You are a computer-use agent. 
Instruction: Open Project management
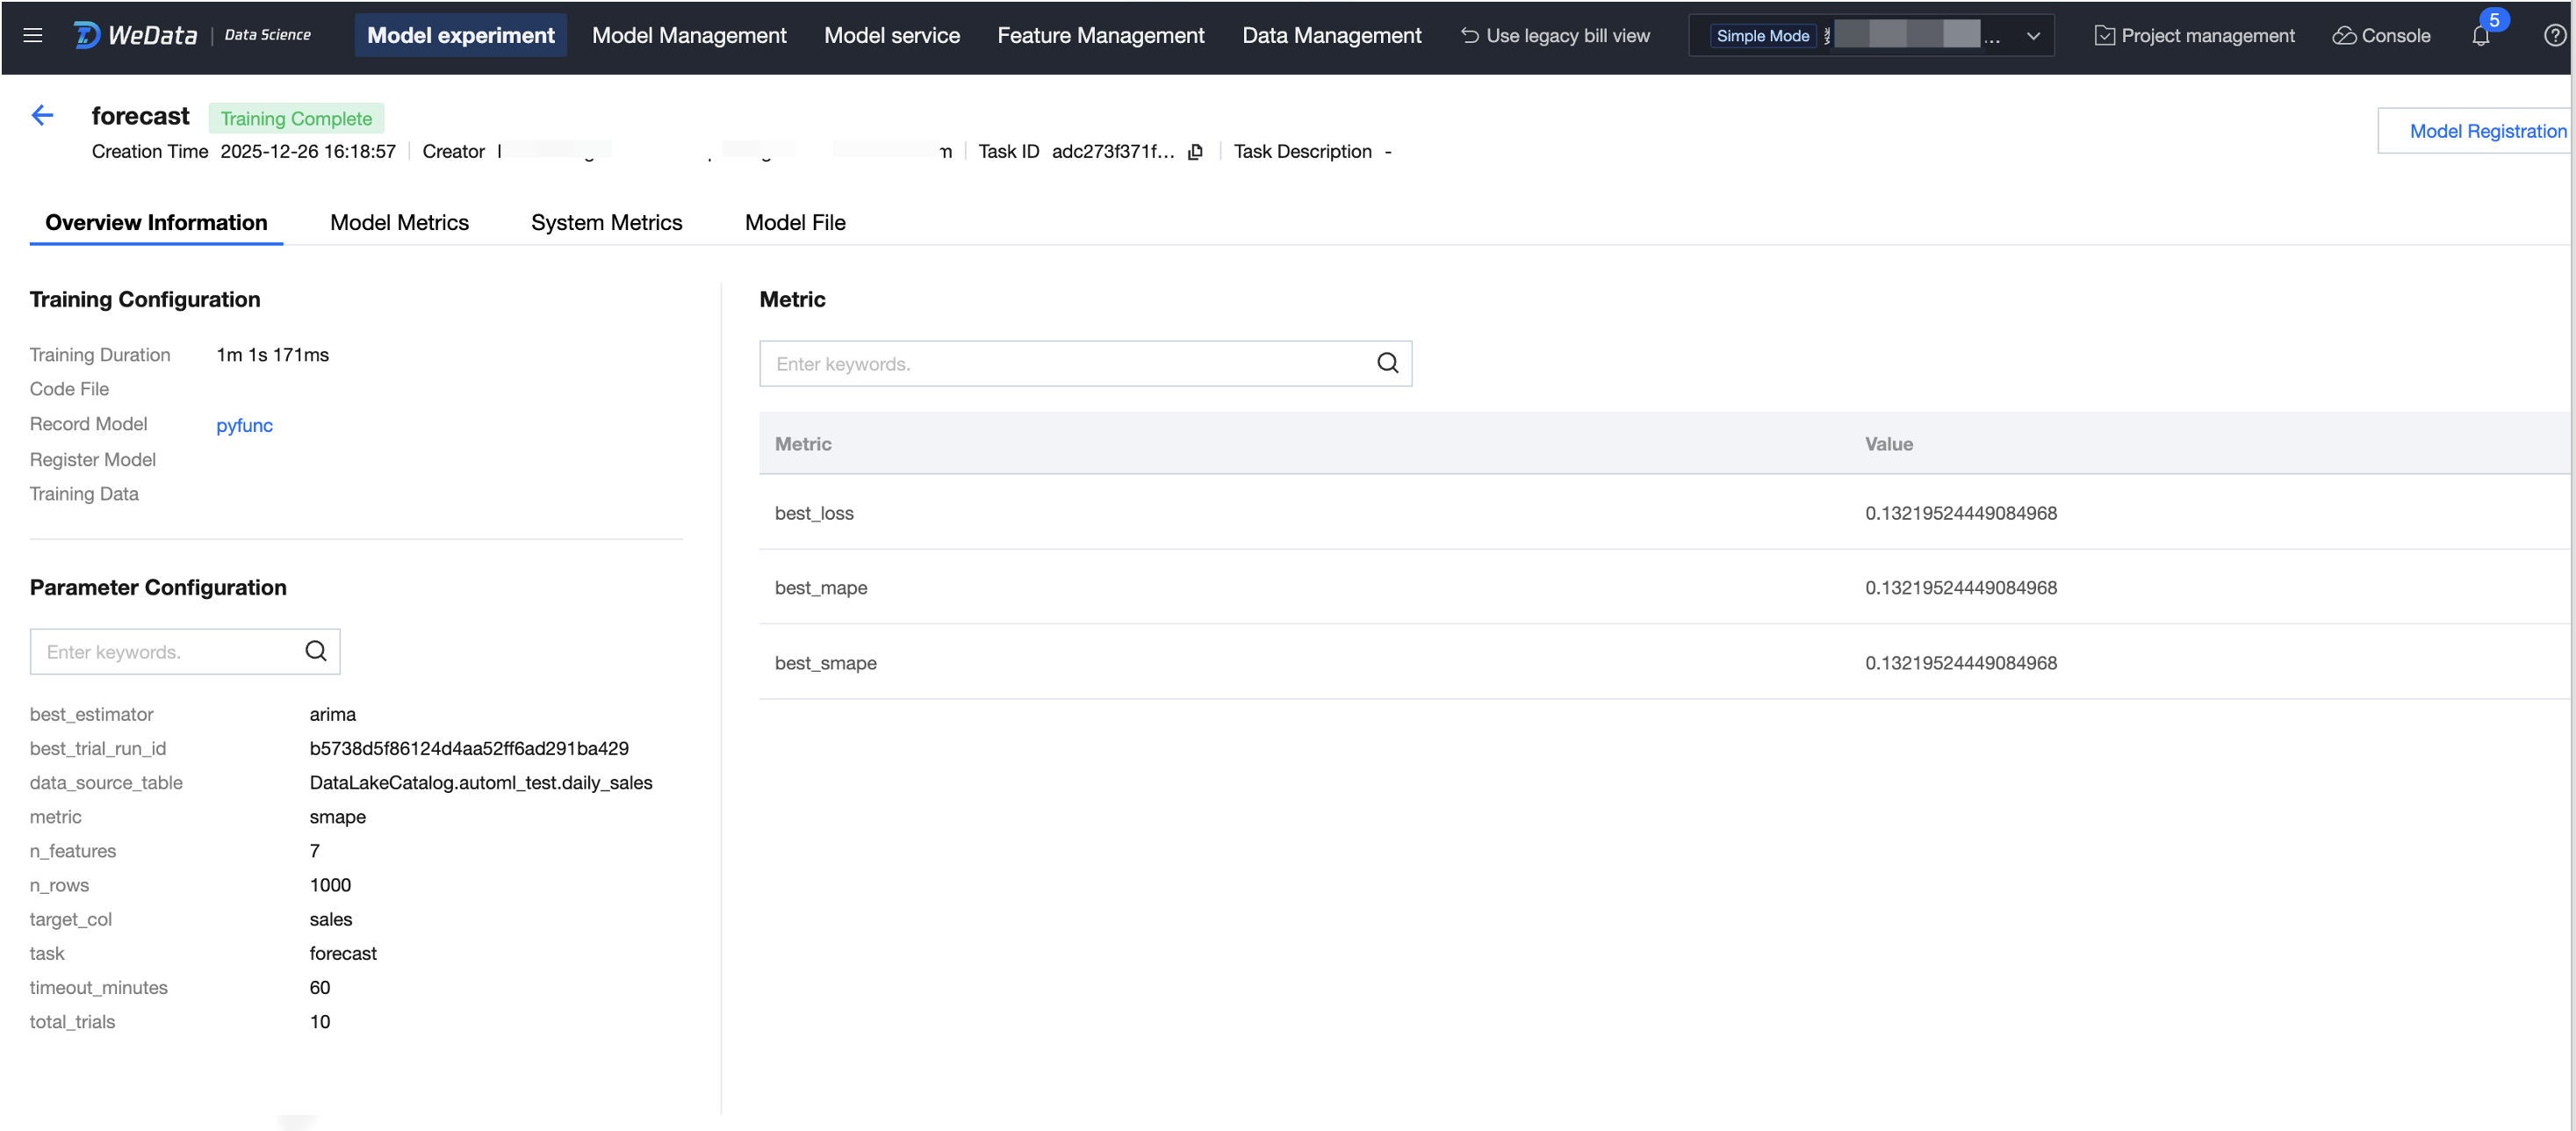2194,36
